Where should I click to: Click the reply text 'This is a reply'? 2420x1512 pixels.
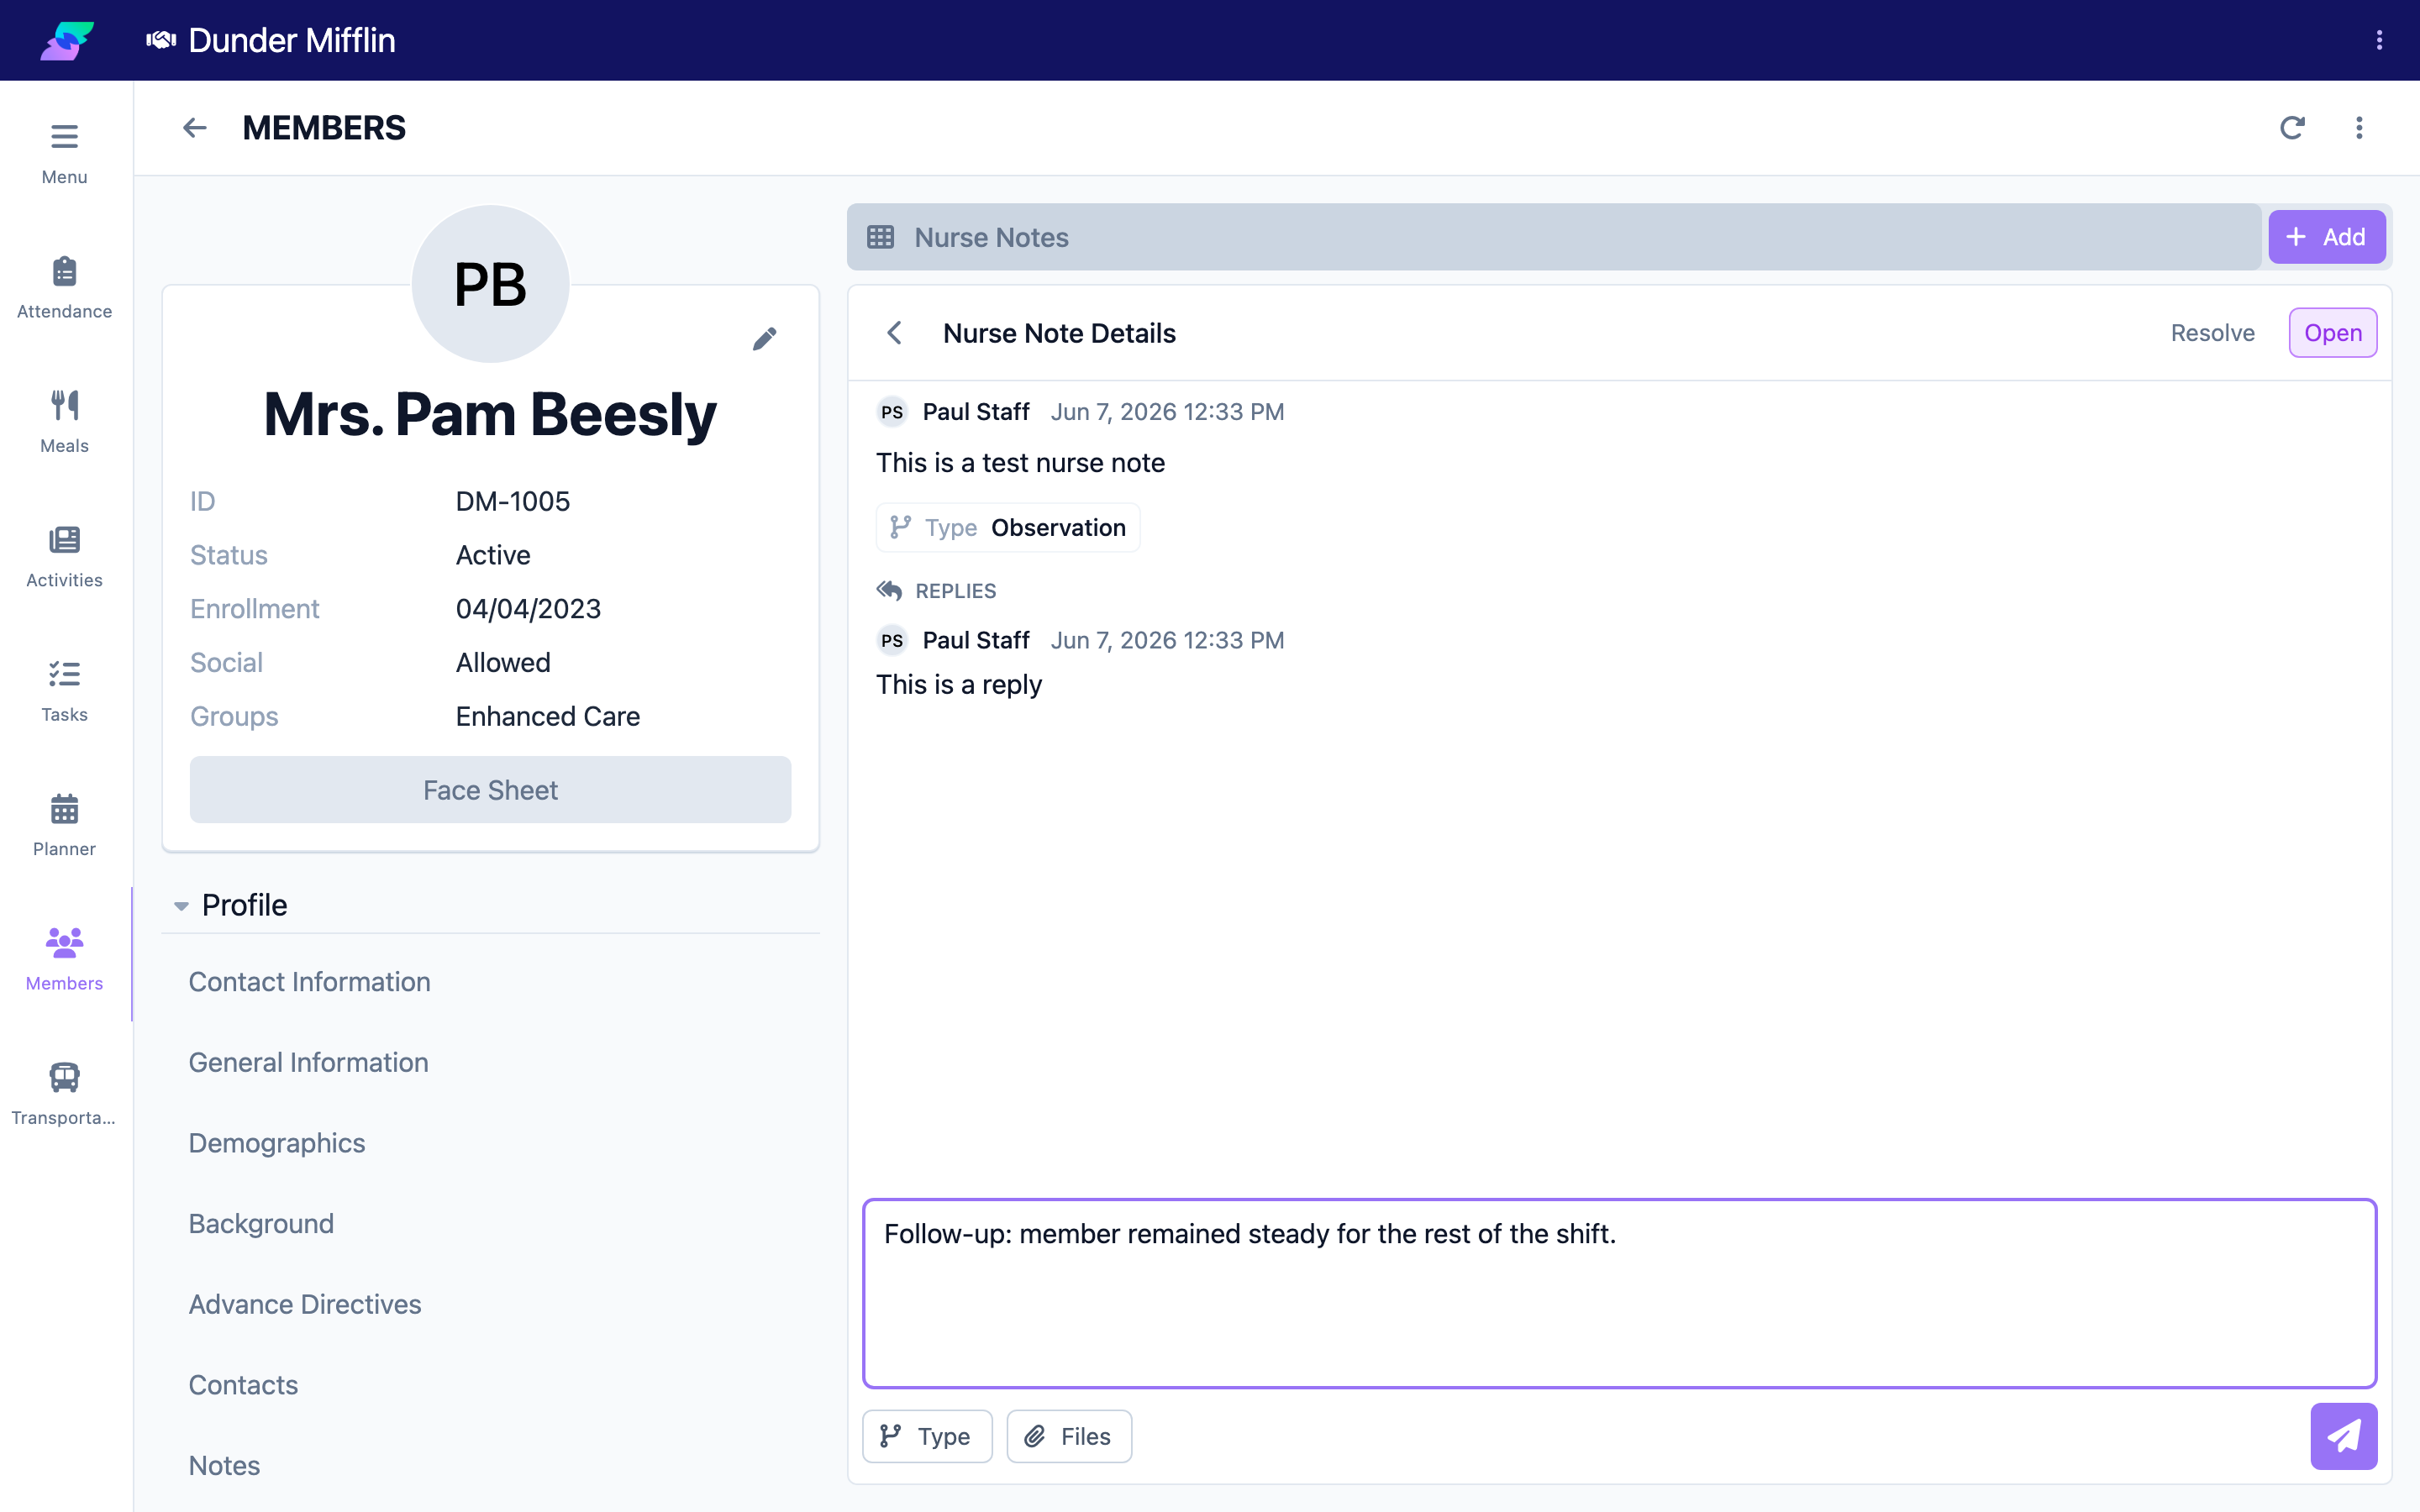tap(959, 685)
